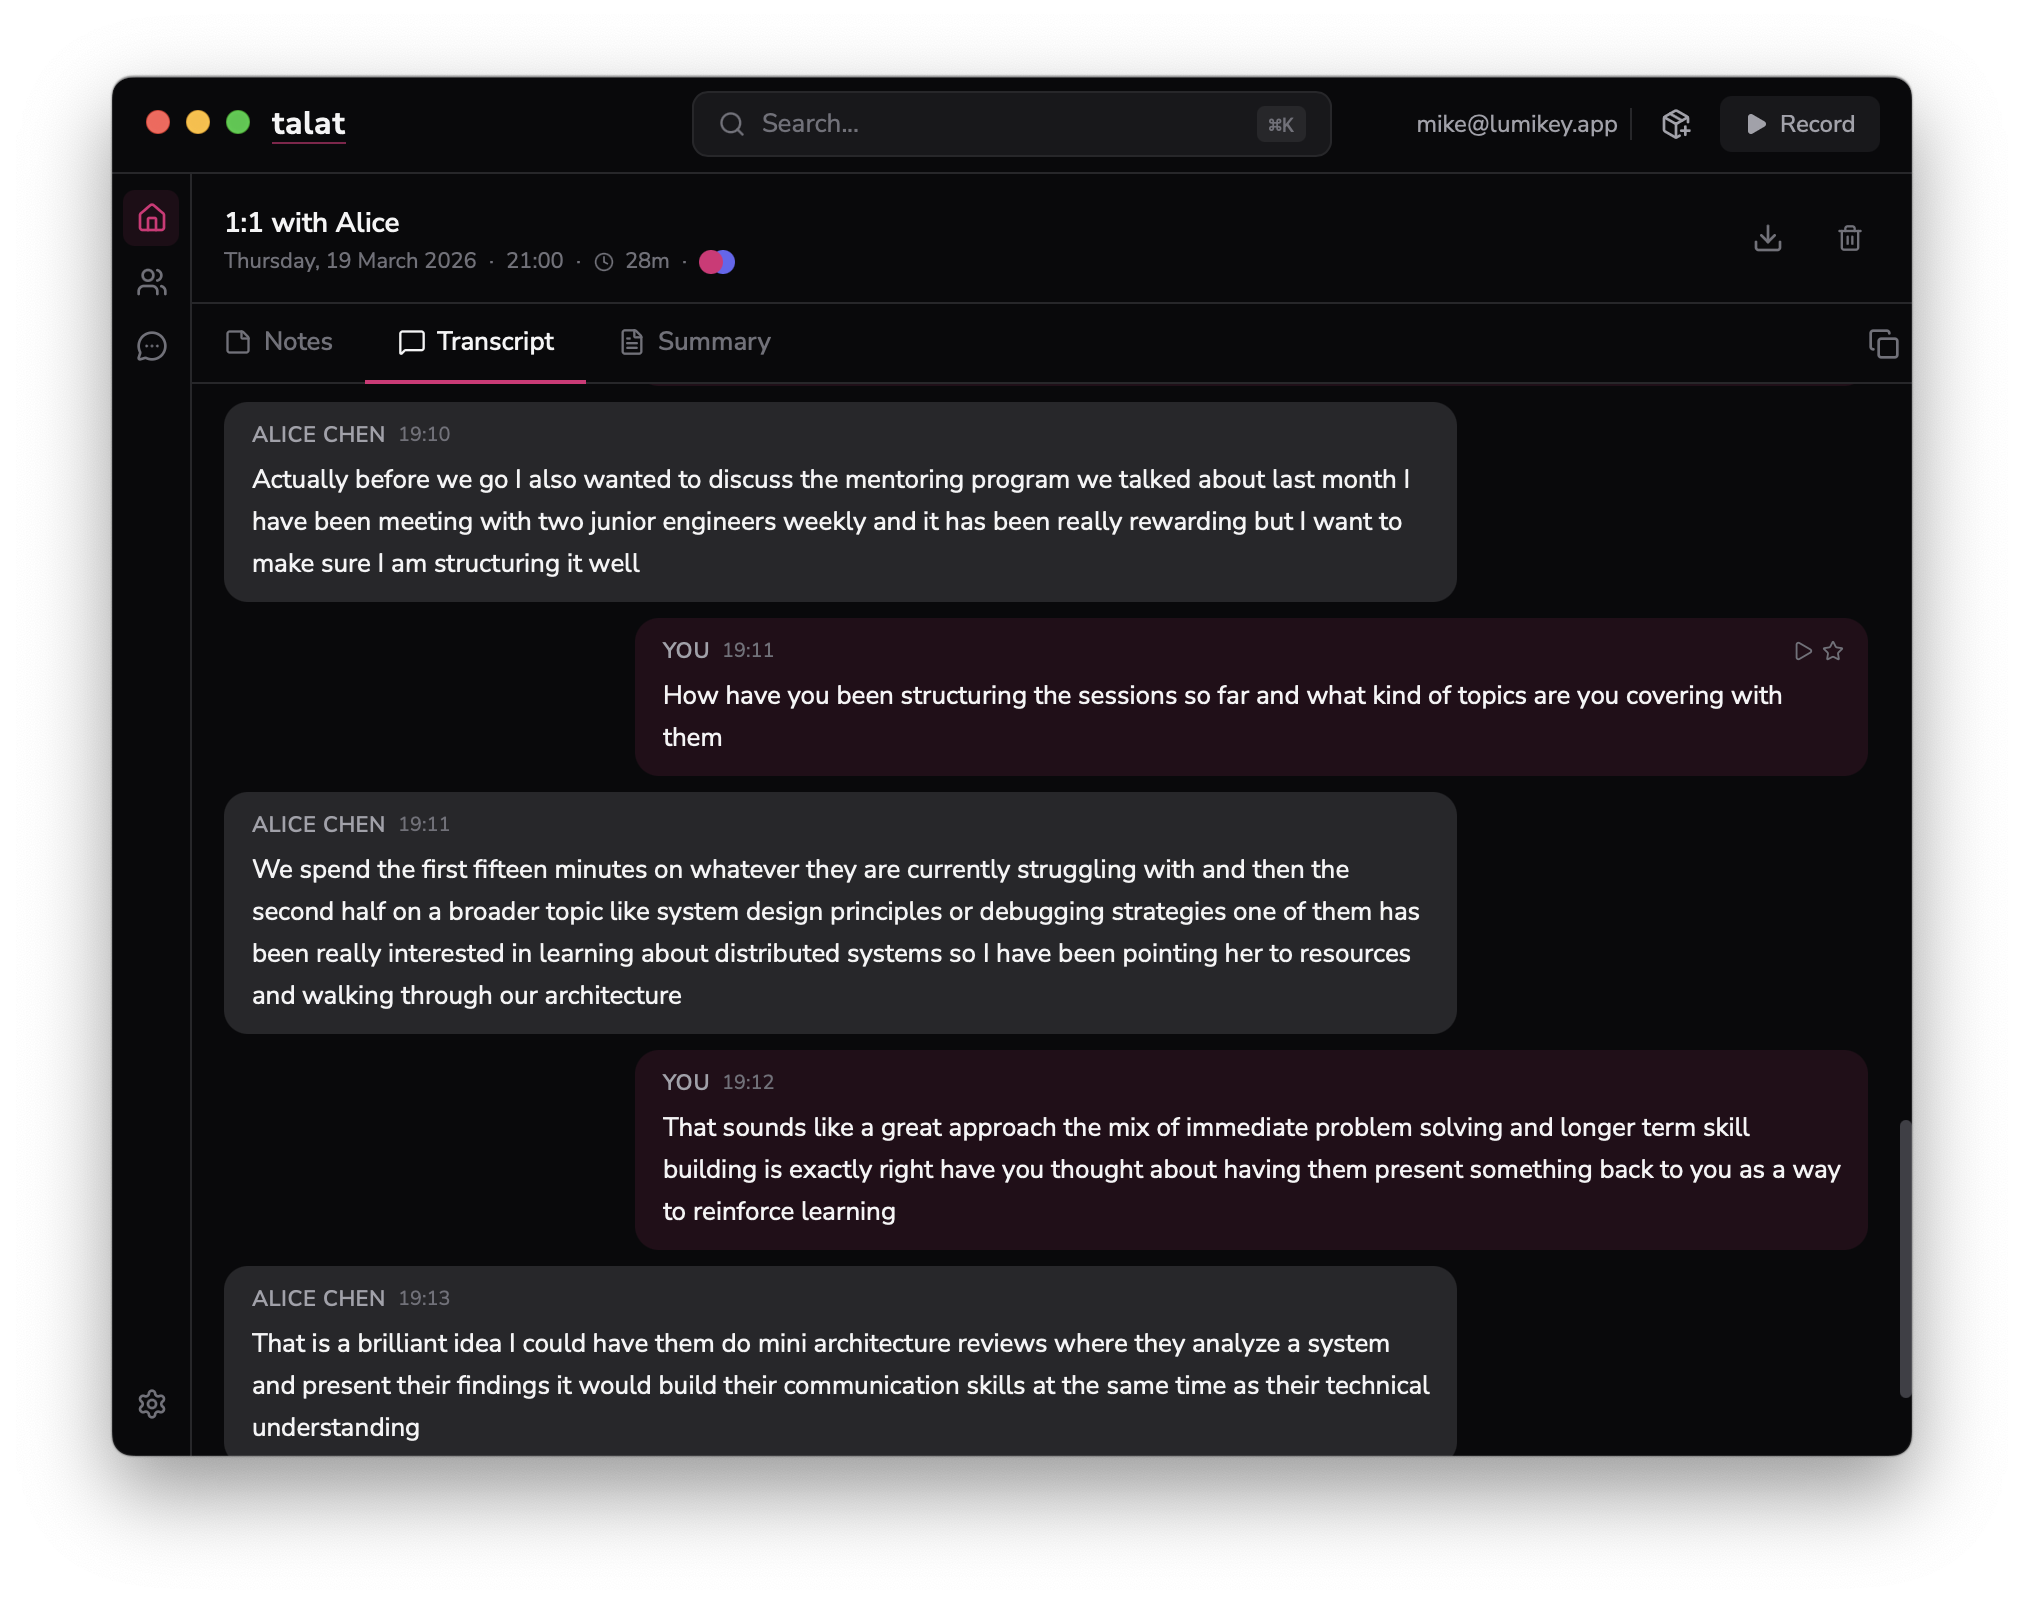Click the speaker color dots indicator
The height and width of the screenshot is (1604, 2024).
click(x=716, y=262)
